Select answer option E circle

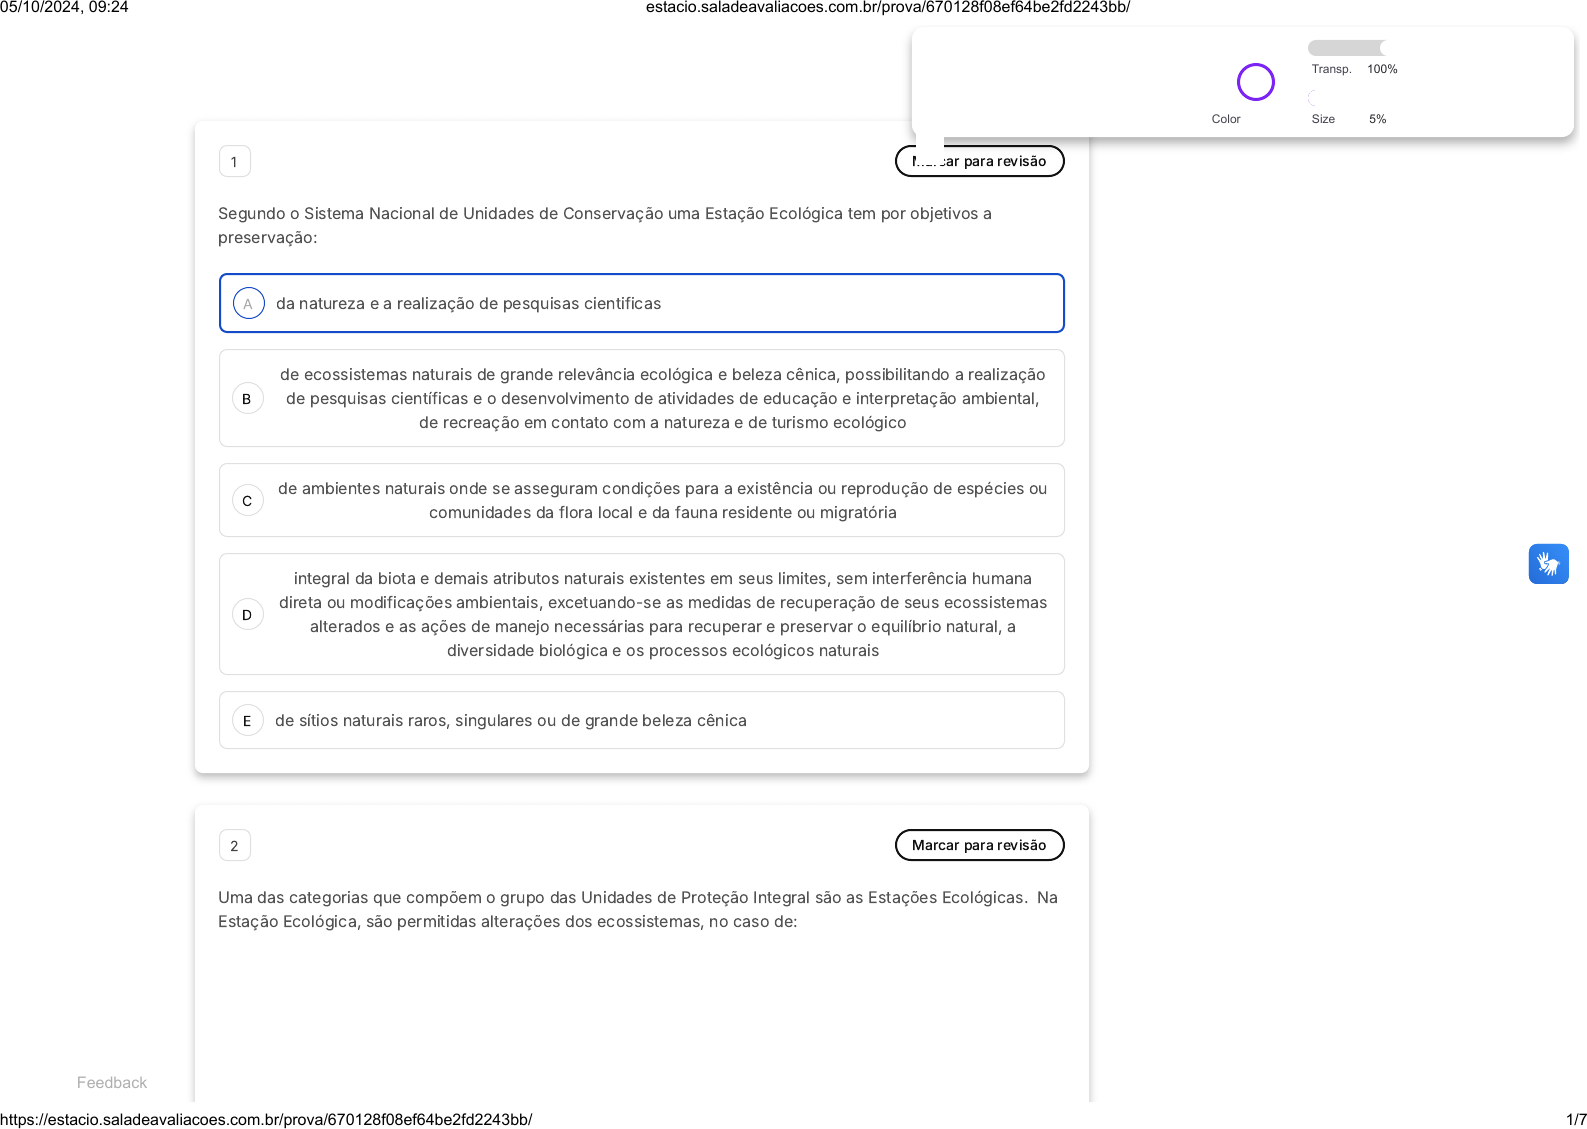pyautogui.click(x=247, y=721)
